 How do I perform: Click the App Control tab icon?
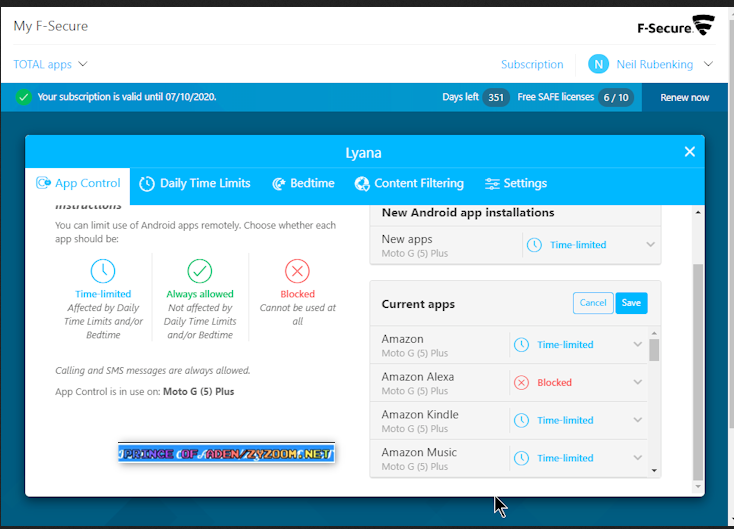click(43, 183)
